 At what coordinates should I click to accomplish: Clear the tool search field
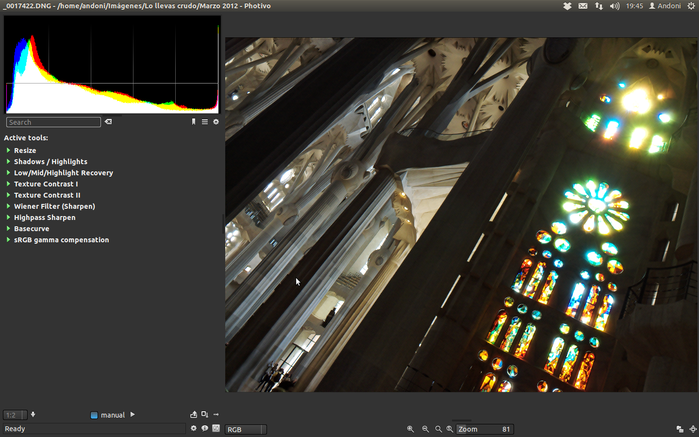point(108,122)
